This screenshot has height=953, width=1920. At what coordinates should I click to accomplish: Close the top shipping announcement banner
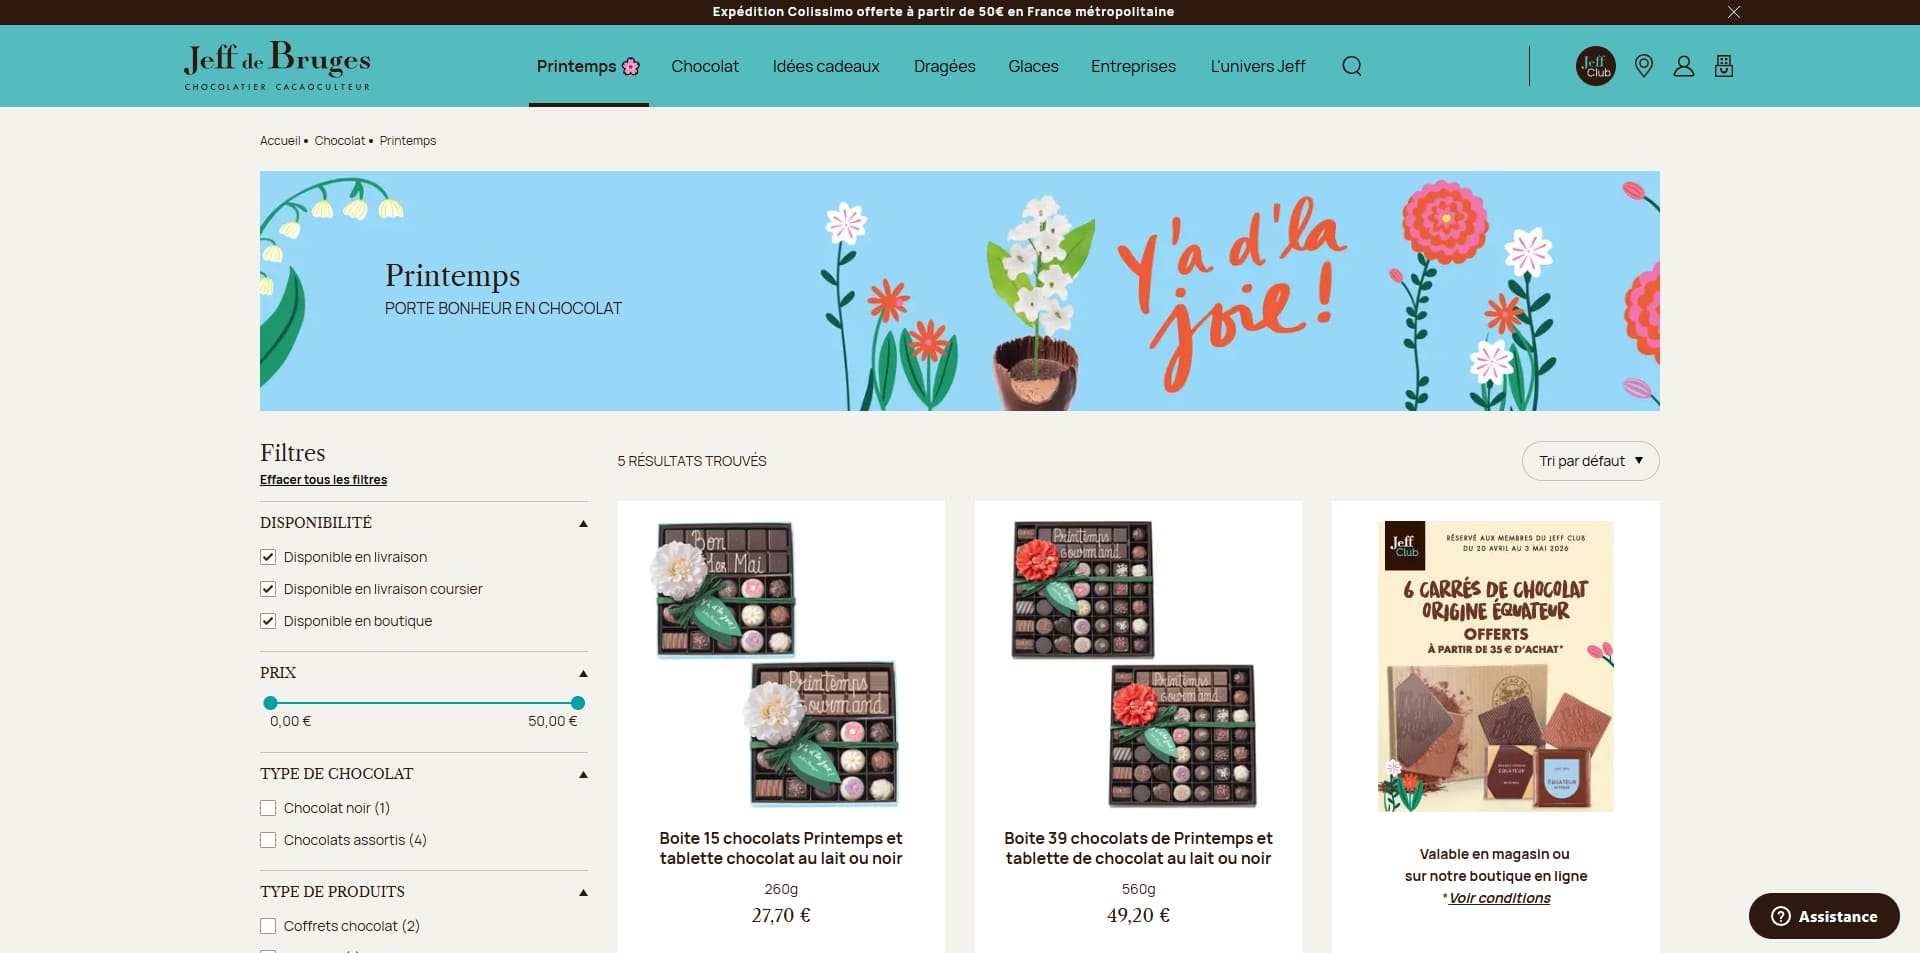pyautogui.click(x=1734, y=12)
